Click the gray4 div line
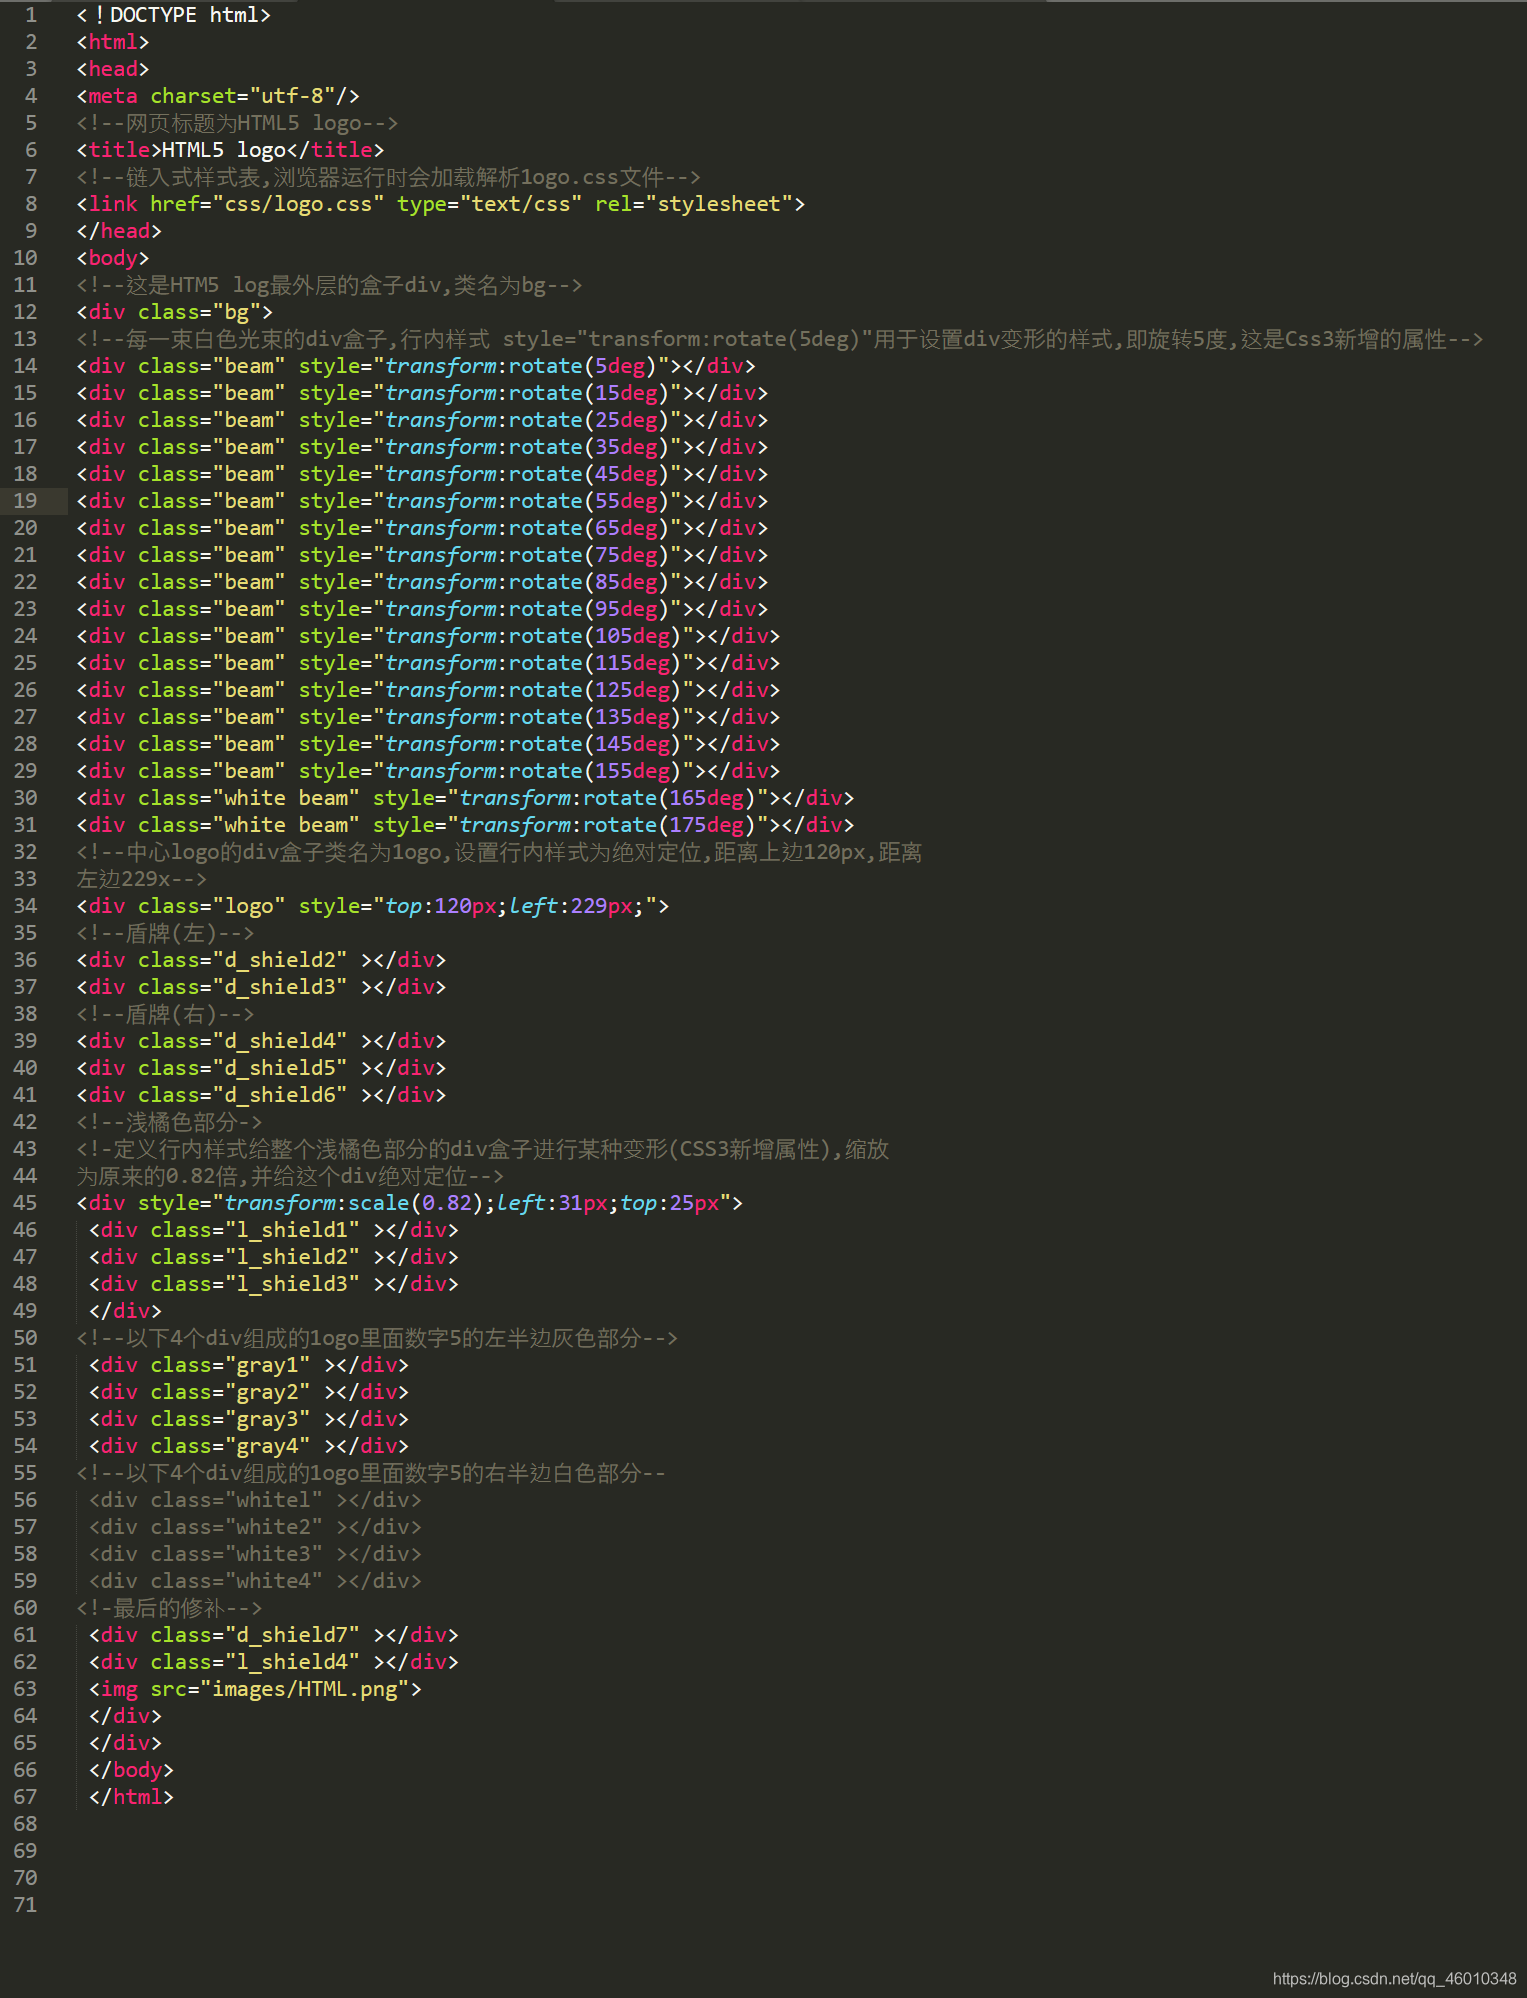 pos(249,1446)
